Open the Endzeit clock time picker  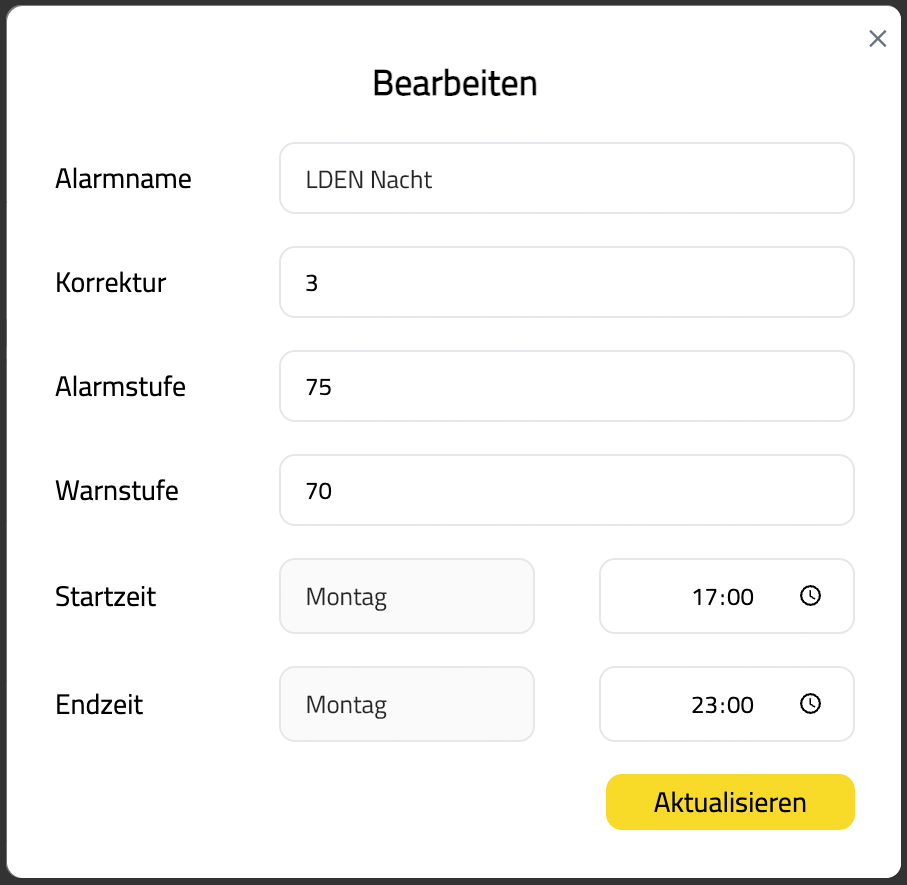[810, 704]
